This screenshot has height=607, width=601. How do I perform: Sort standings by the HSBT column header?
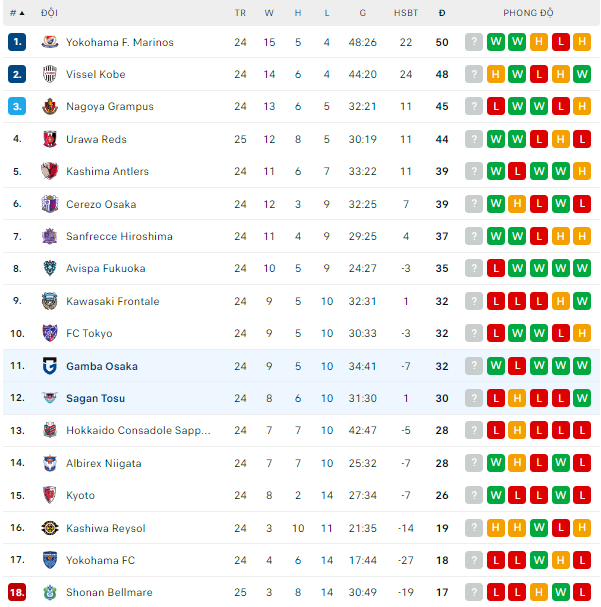[406, 13]
